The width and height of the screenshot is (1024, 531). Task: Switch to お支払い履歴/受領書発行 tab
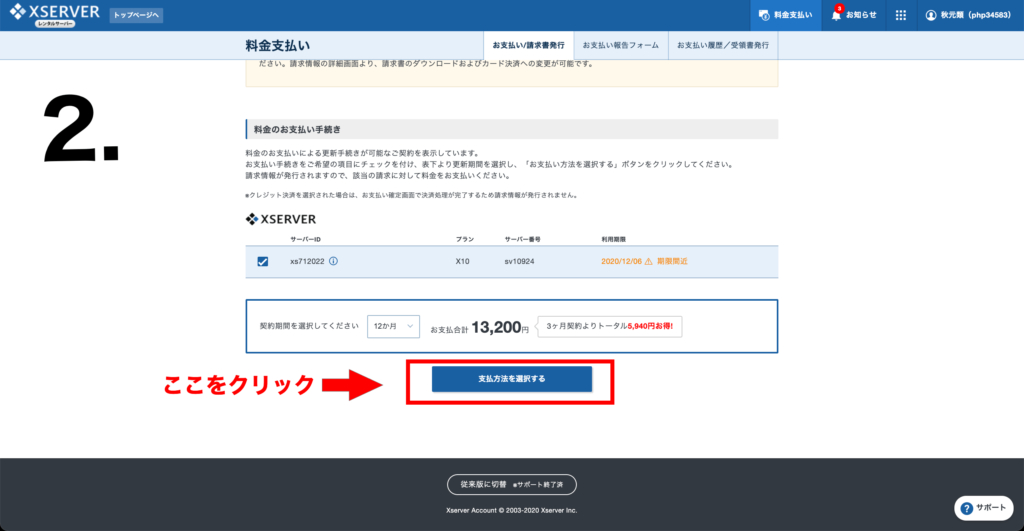click(x=723, y=46)
